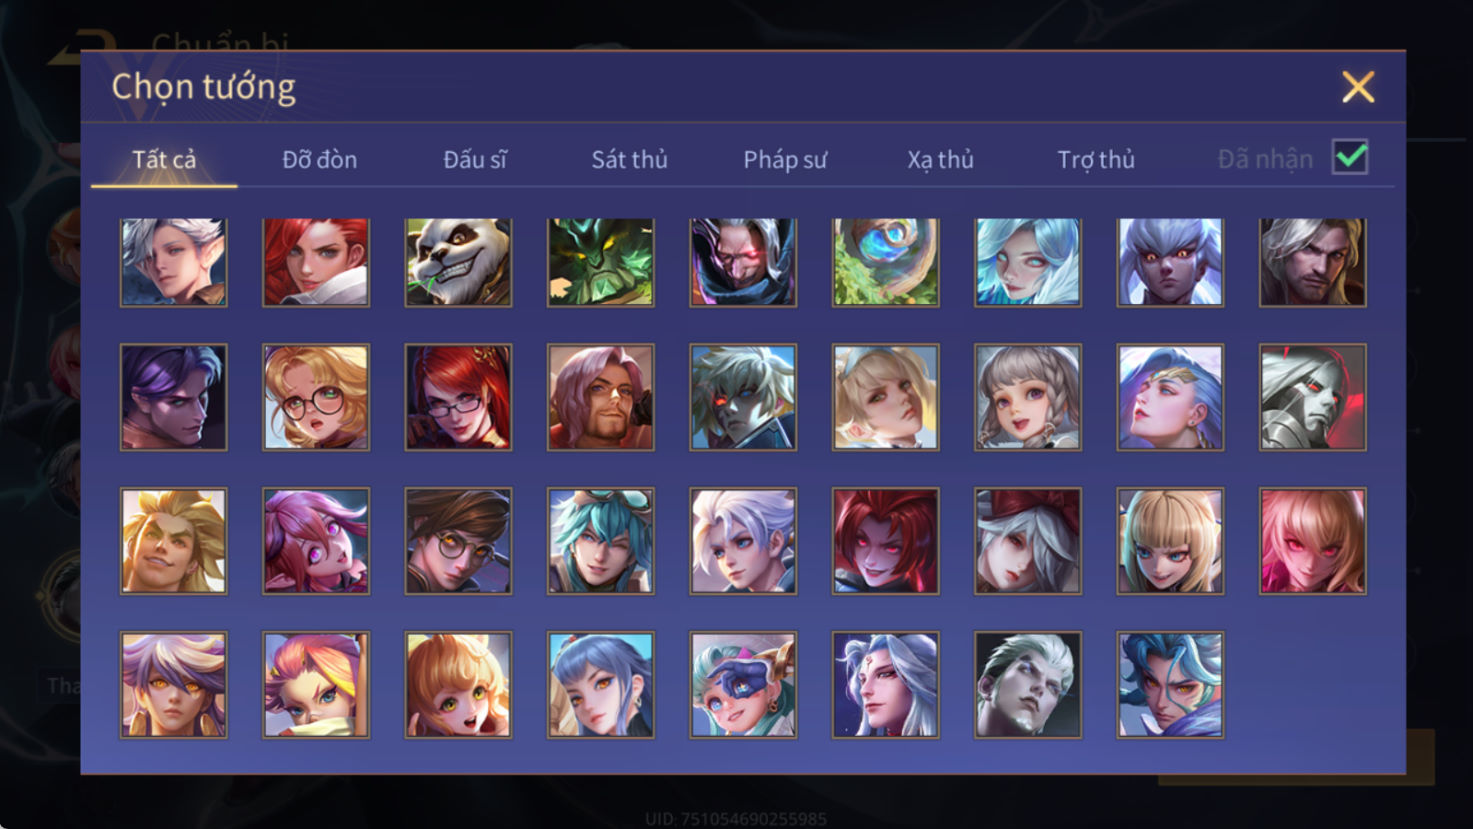Select the panda hero portrait

[x=458, y=262]
